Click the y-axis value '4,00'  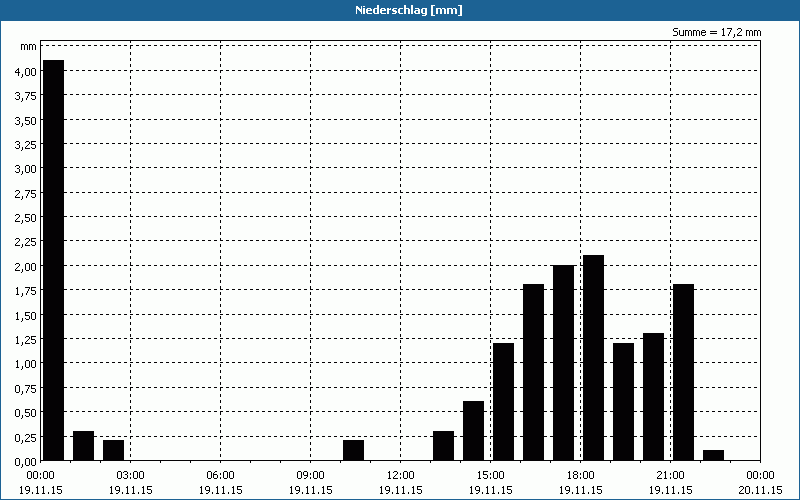[x=26, y=71]
